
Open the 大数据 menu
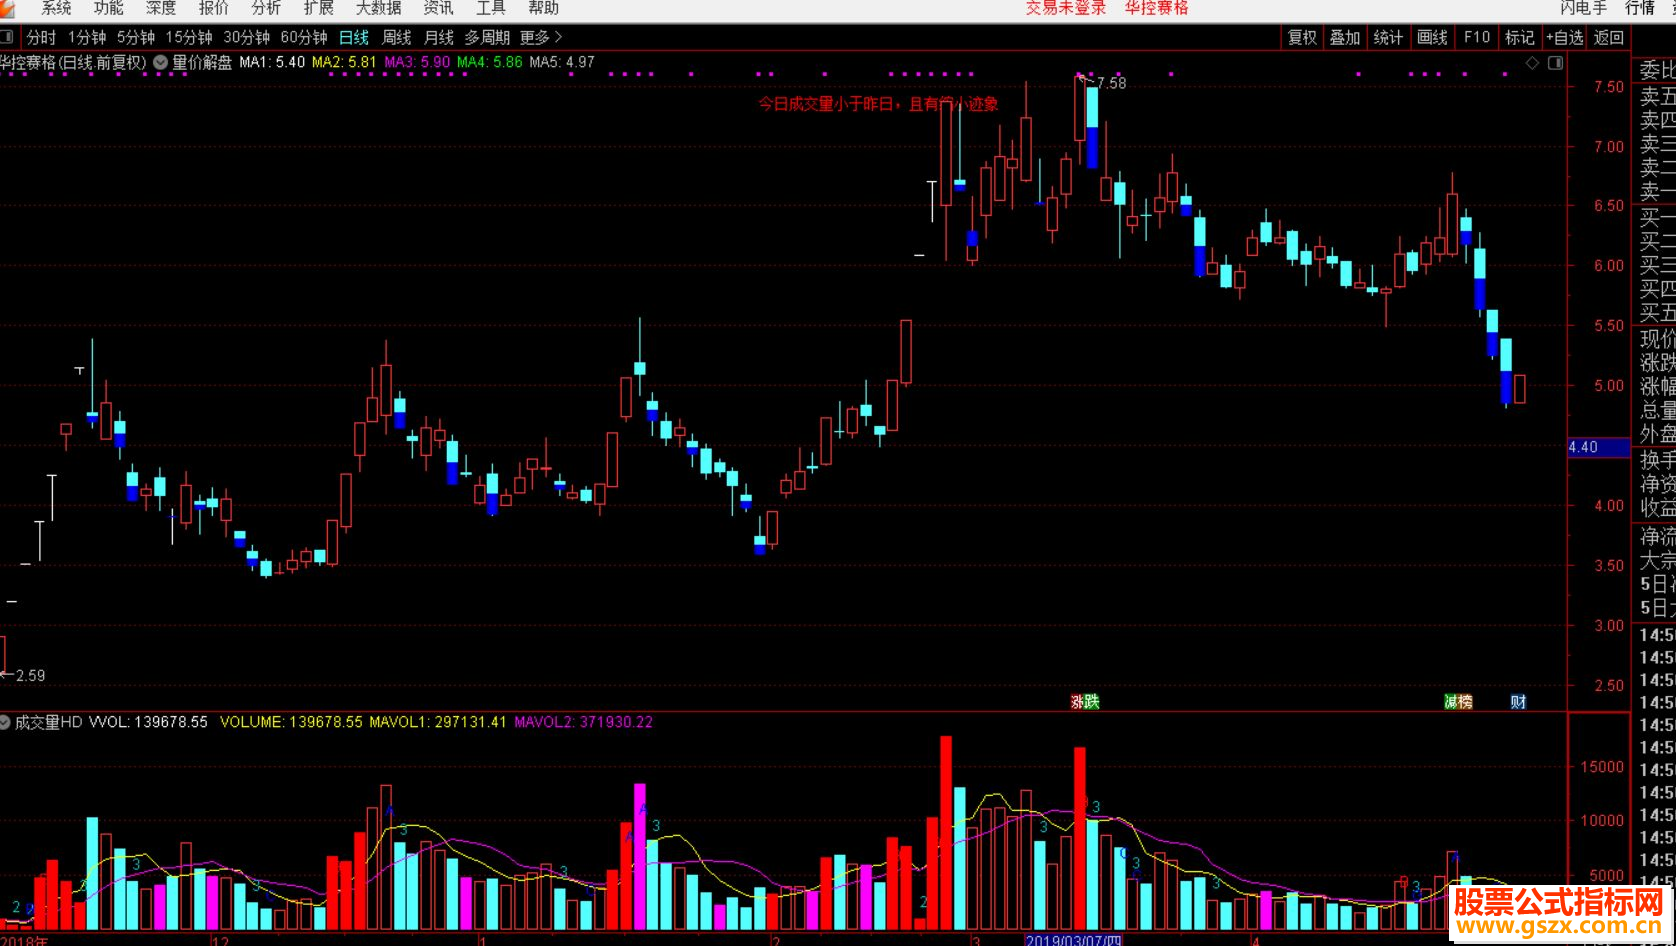378,8
